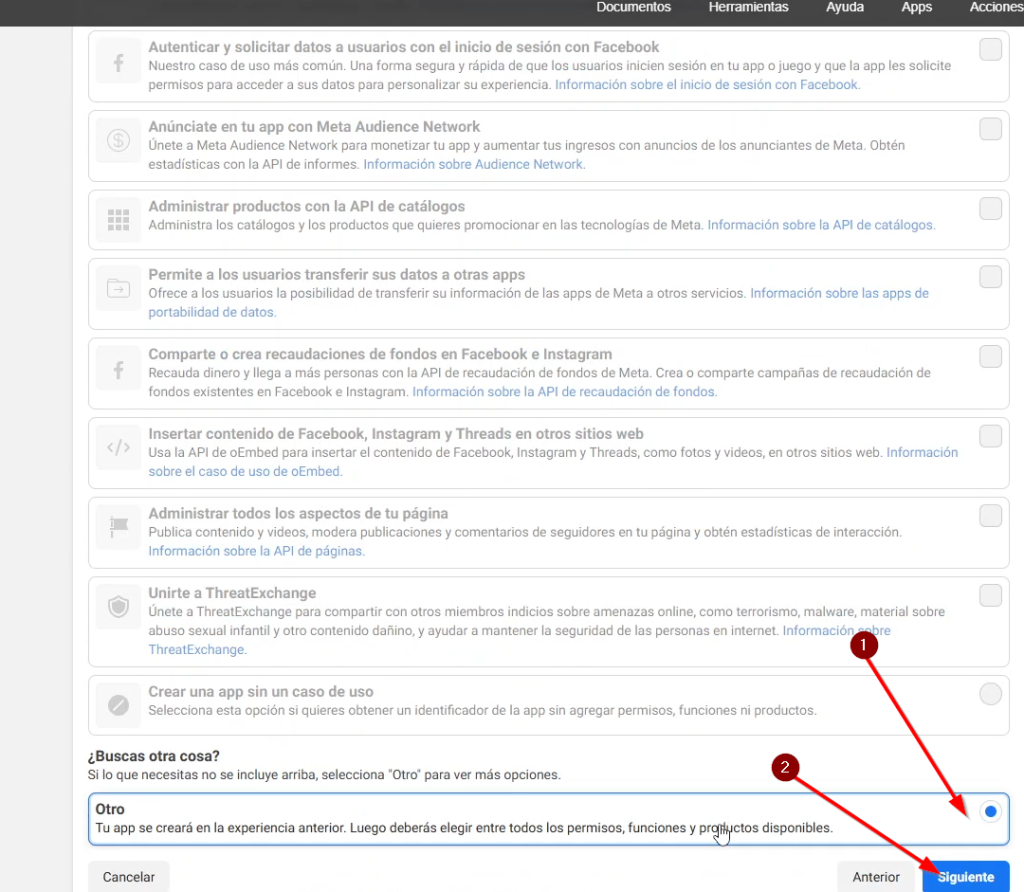The image size is (1024, 892).
Task: Click the folder transfer icon for data portability
Action: pyautogui.click(x=118, y=288)
